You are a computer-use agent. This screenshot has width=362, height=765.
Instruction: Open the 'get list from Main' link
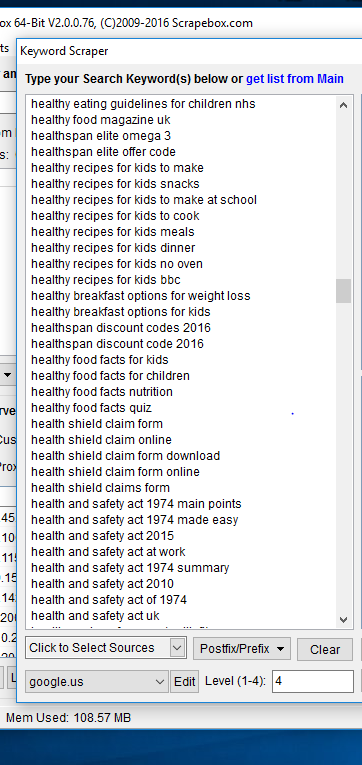[x=295, y=79]
